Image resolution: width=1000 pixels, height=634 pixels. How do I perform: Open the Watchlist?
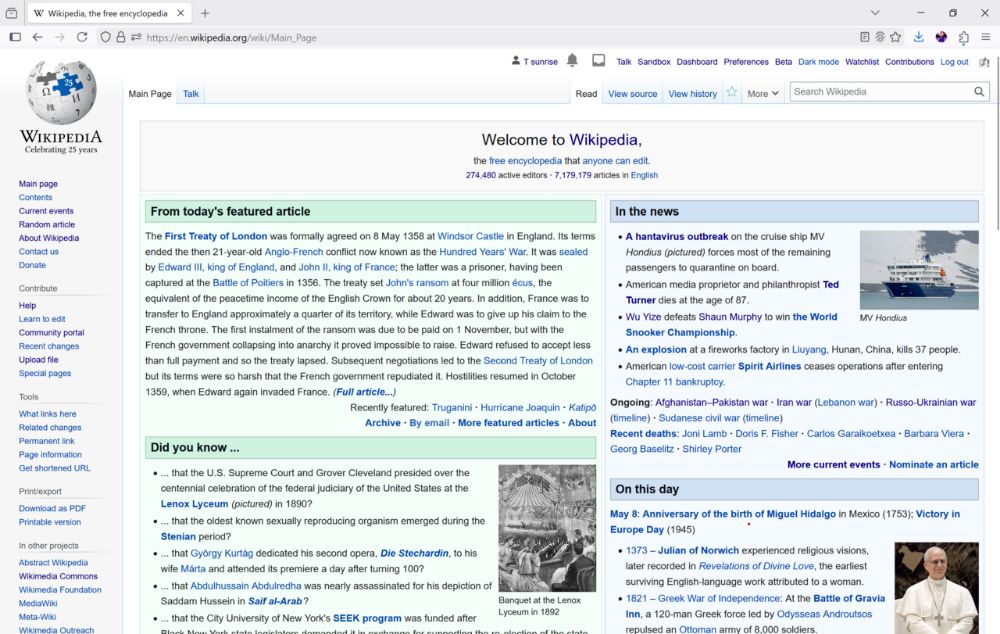(x=862, y=62)
